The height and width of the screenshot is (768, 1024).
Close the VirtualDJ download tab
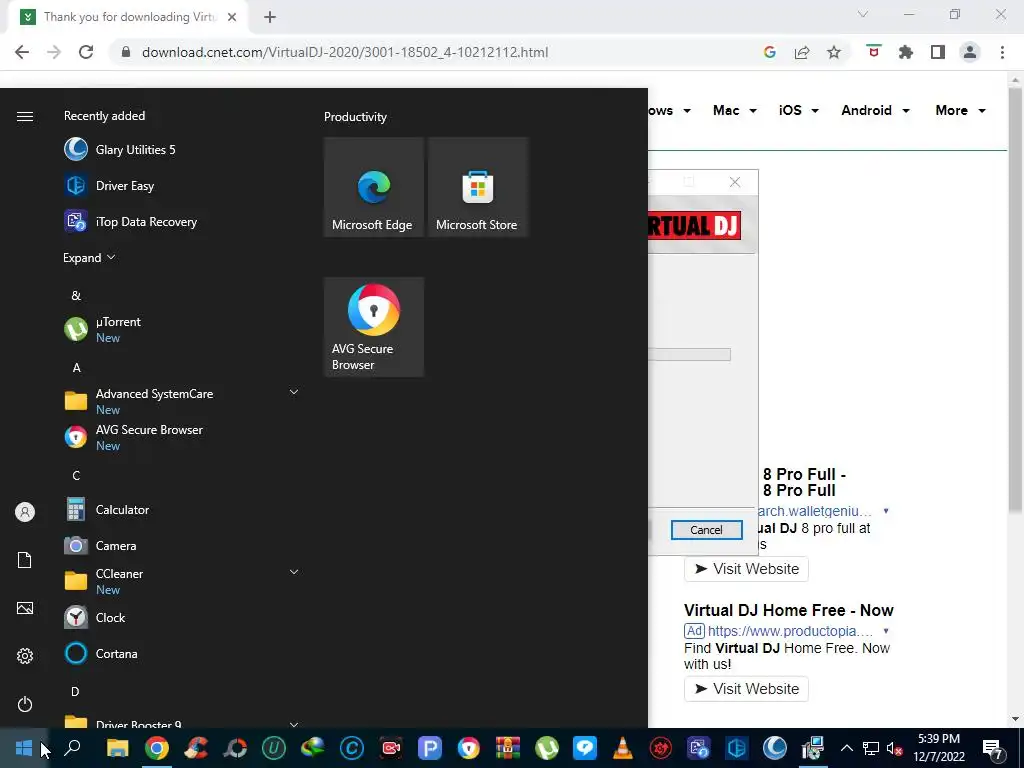pos(232,17)
